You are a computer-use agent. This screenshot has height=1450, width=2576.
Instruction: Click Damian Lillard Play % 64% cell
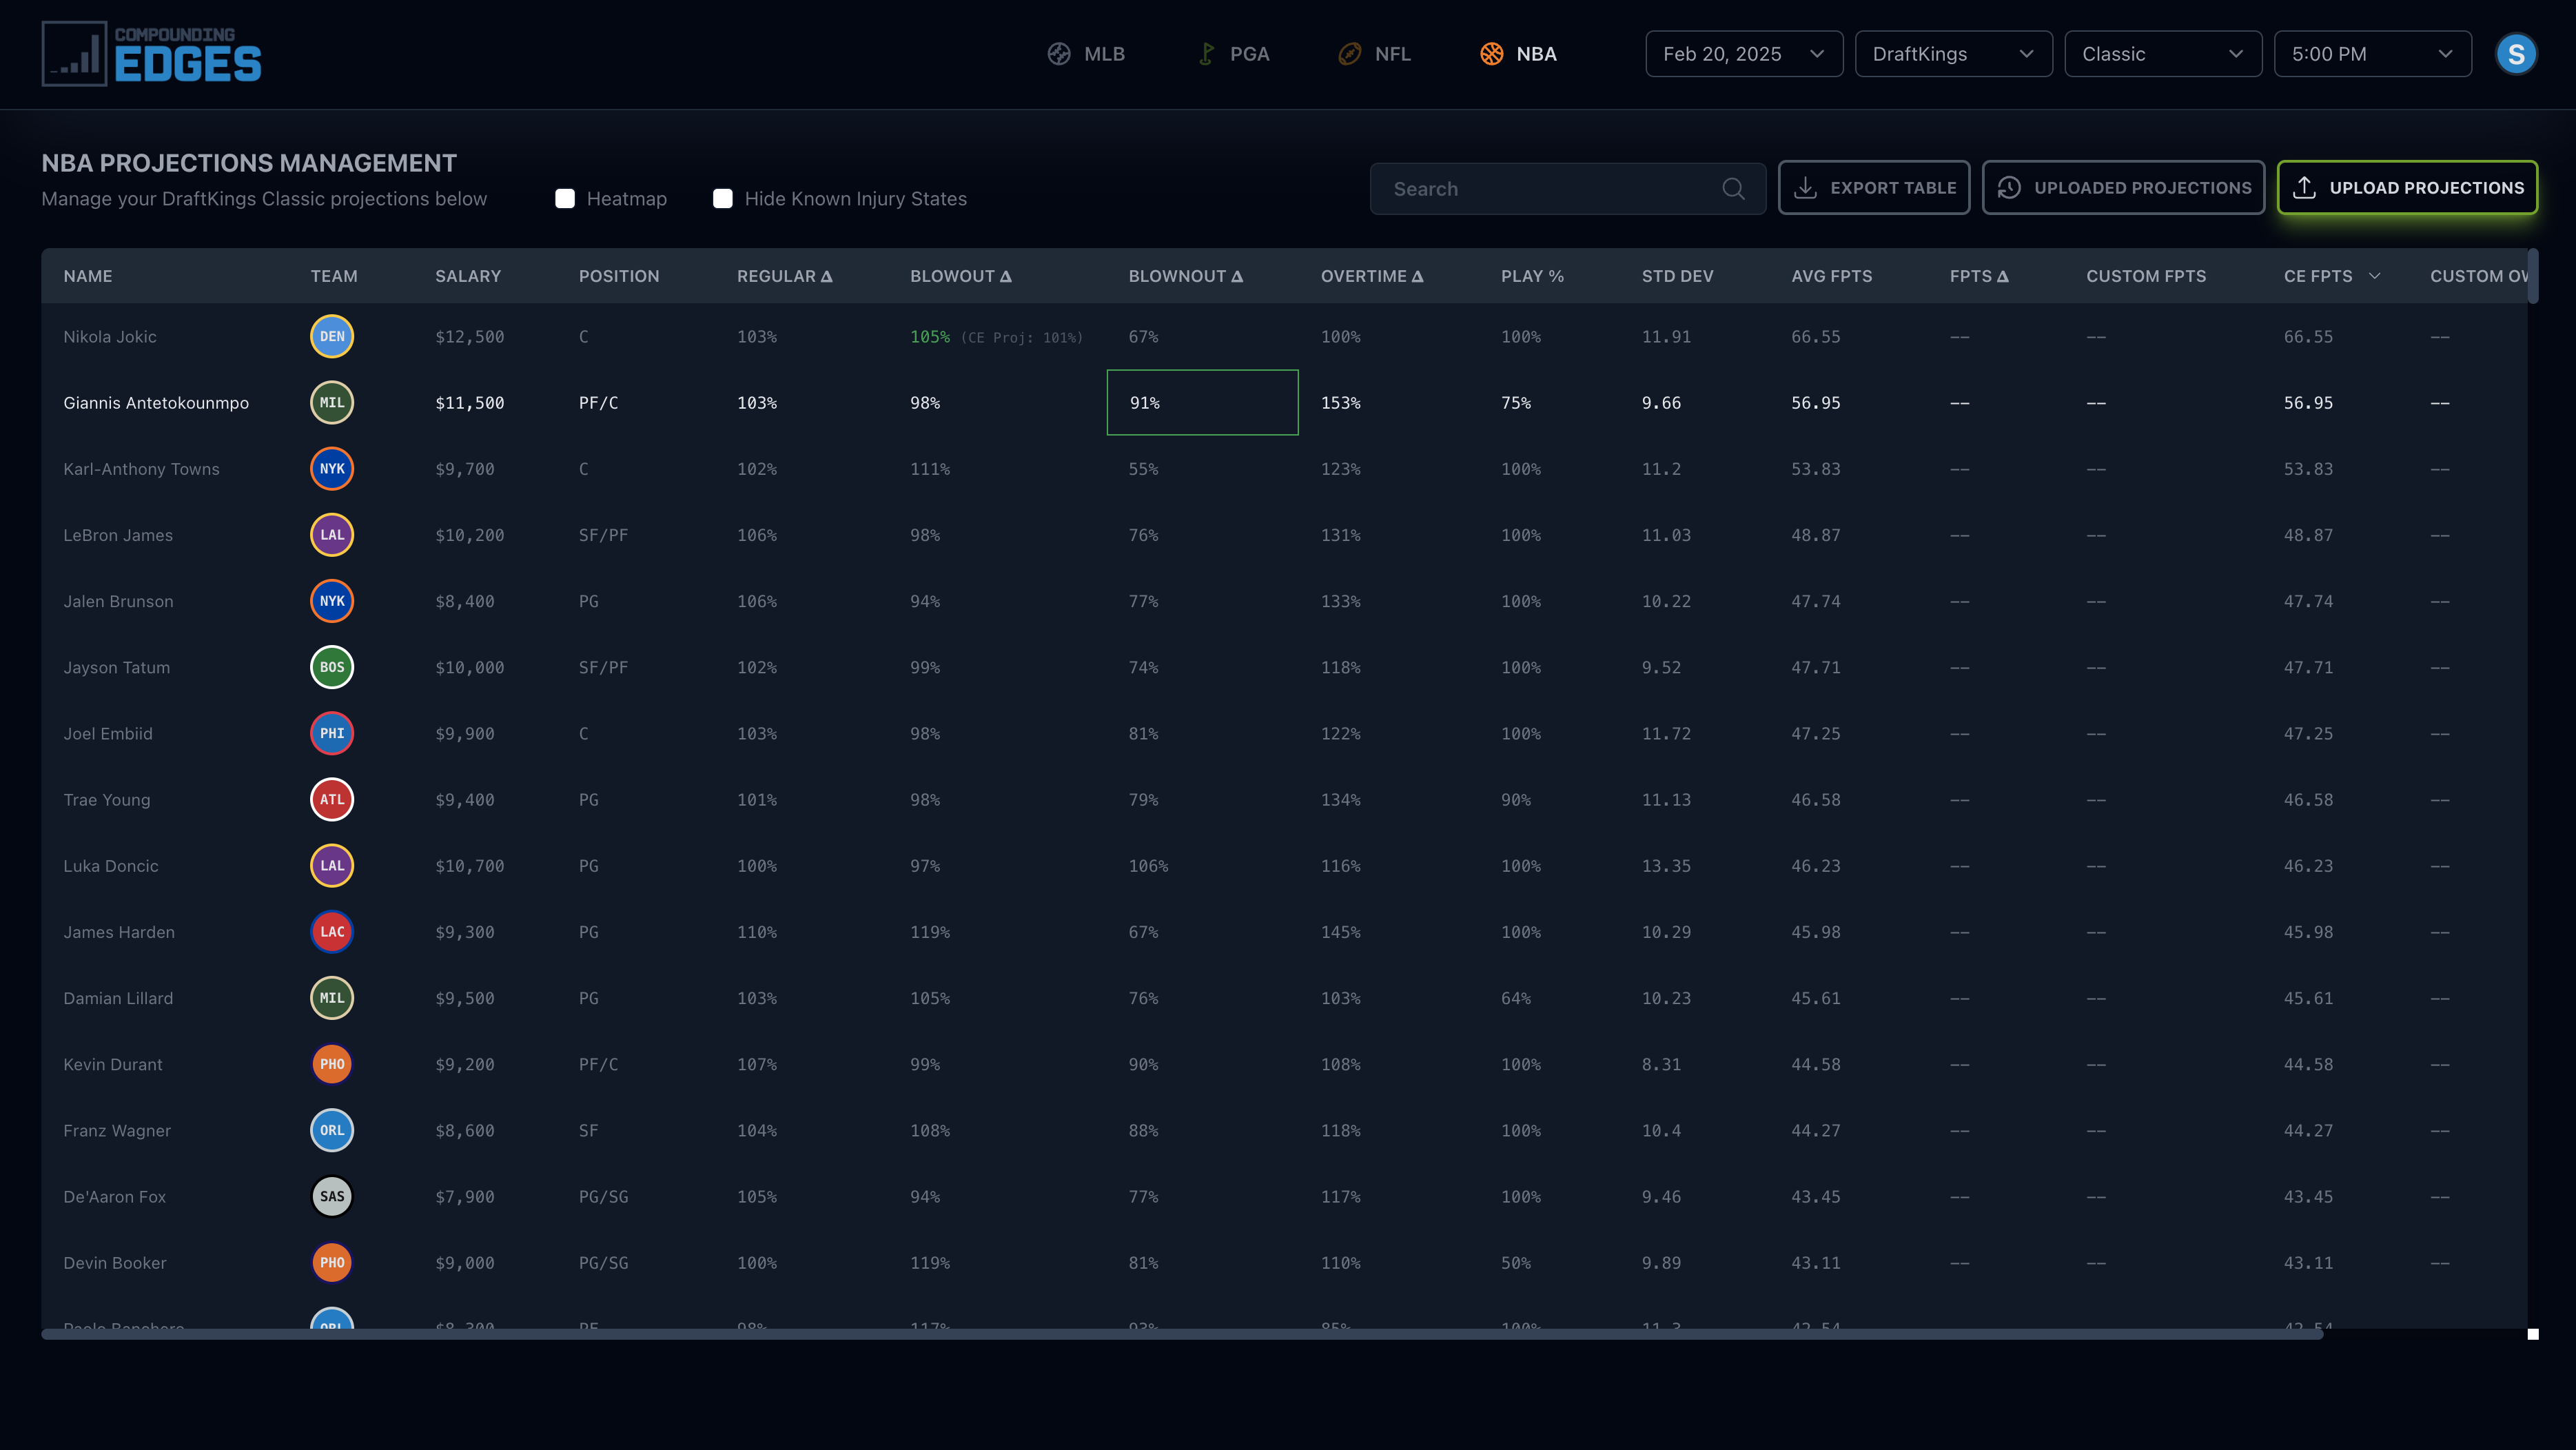coord(1516,998)
